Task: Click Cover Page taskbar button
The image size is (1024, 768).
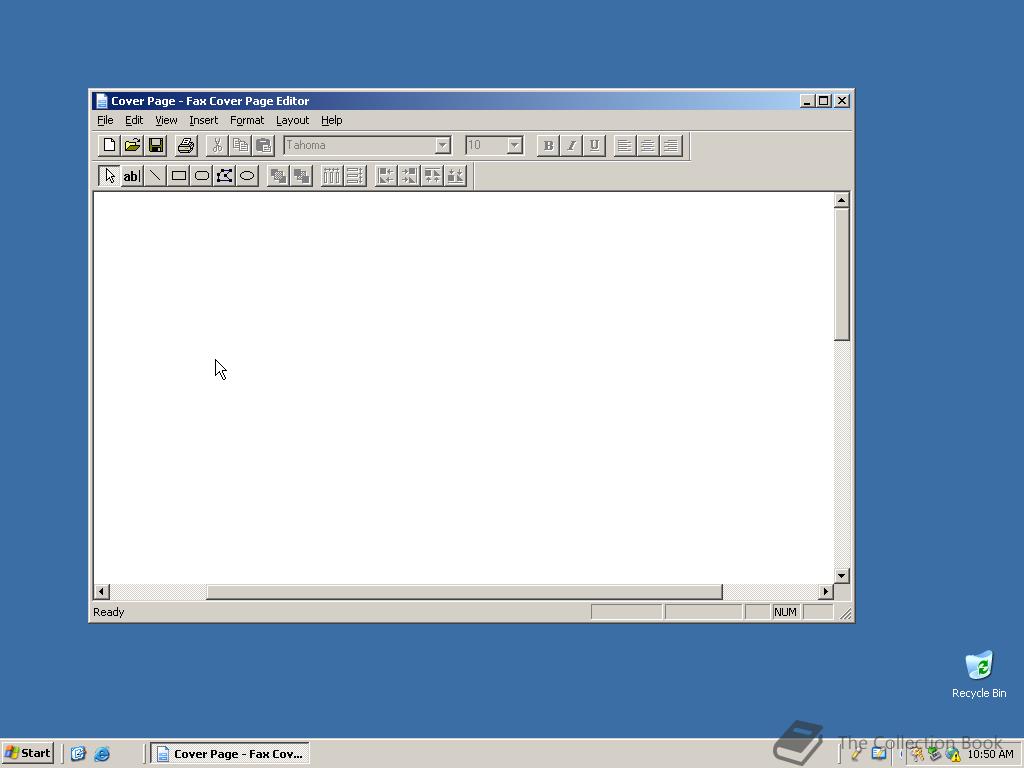Action: click(230, 754)
